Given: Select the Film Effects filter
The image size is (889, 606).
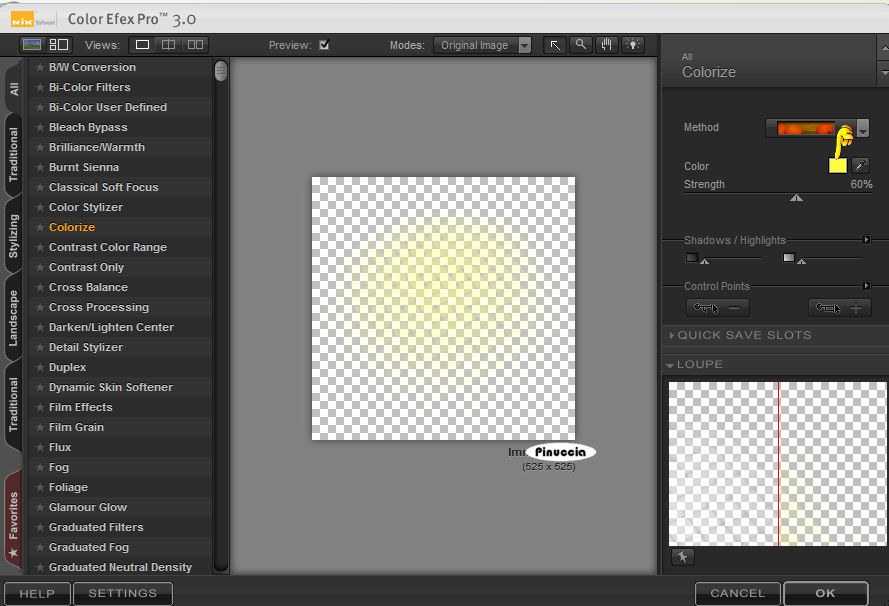Looking at the screenshot, I should (x=81, y=407).
